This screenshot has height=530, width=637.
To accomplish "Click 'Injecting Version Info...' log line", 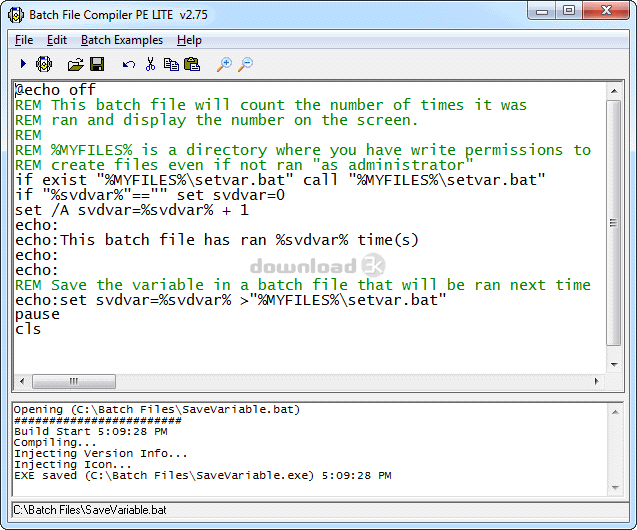I will [x=101, y=453].
